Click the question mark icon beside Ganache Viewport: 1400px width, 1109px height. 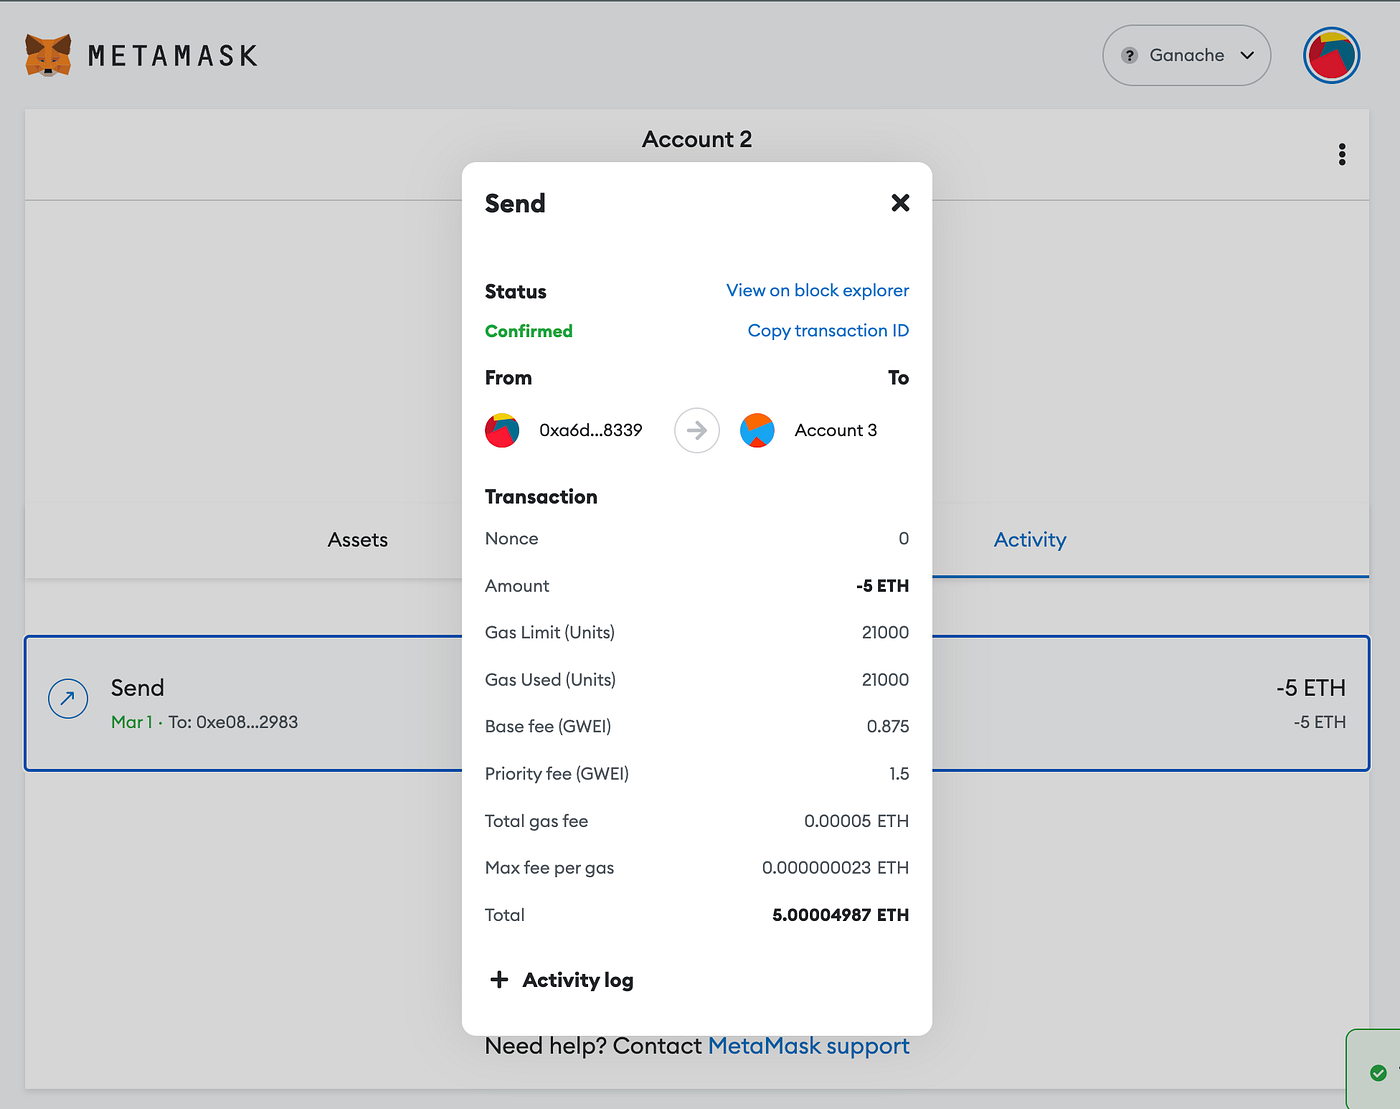pyautogui.click(x=1129, y=55)
